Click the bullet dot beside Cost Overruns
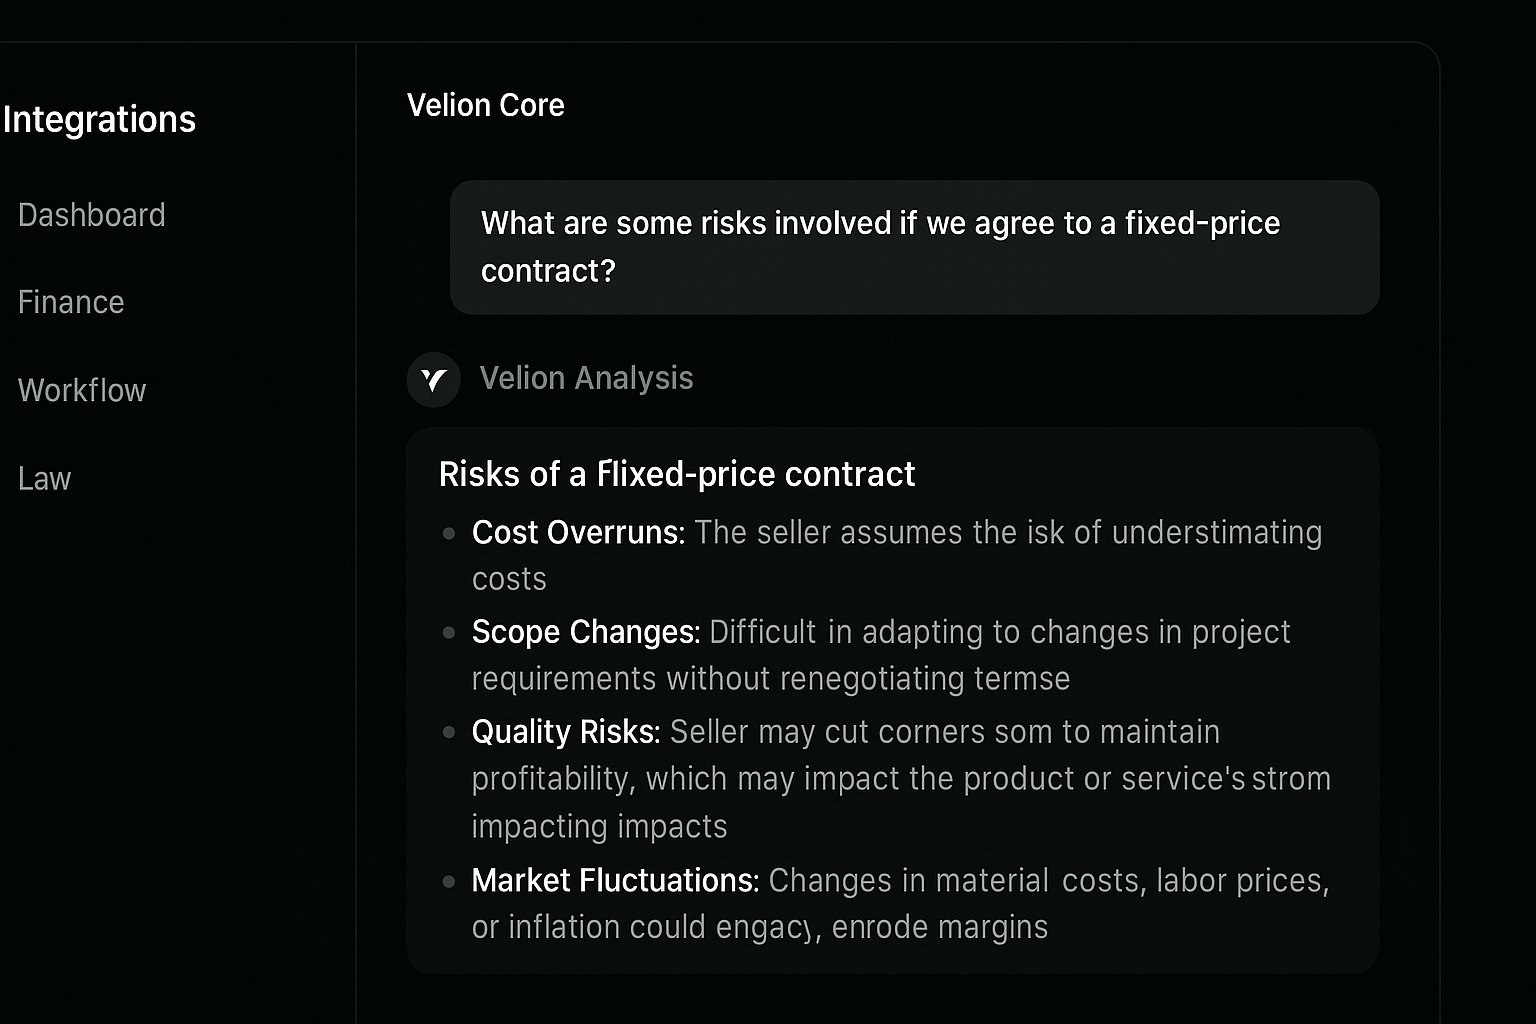The image size is (1536, 1024). click(x=449, y=533)
